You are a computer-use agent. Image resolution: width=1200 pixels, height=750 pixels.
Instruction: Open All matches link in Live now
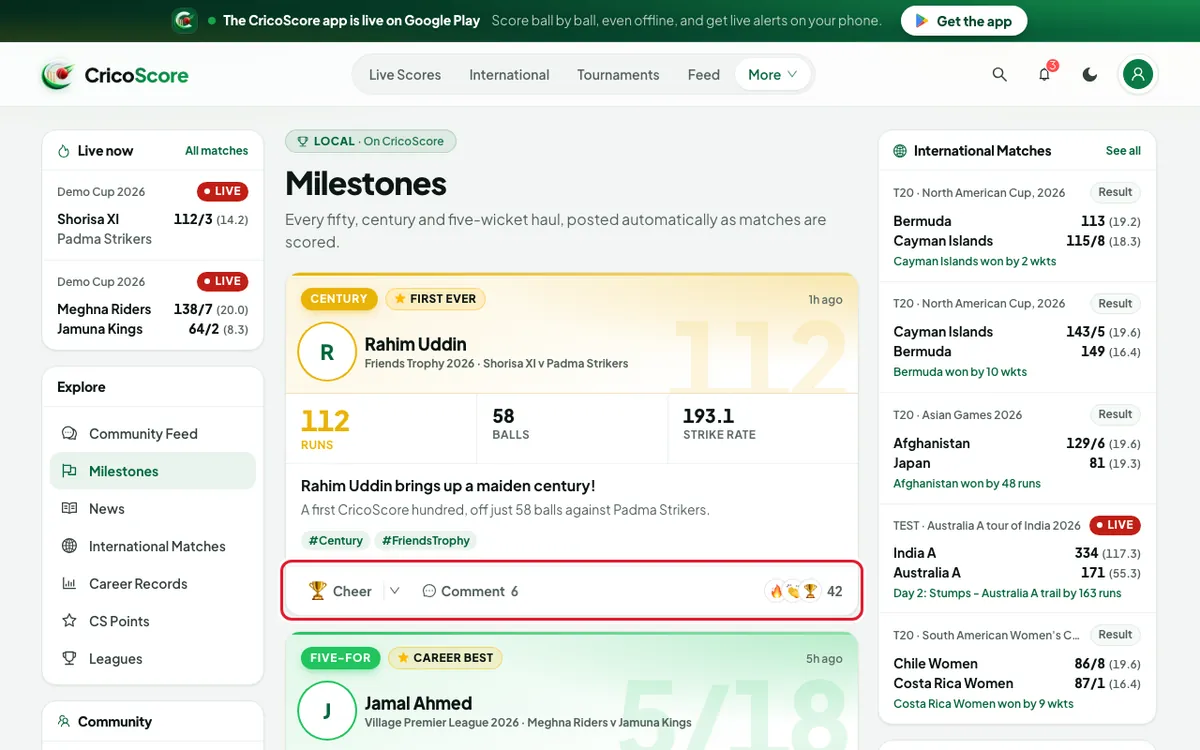(x=216, y=151)
